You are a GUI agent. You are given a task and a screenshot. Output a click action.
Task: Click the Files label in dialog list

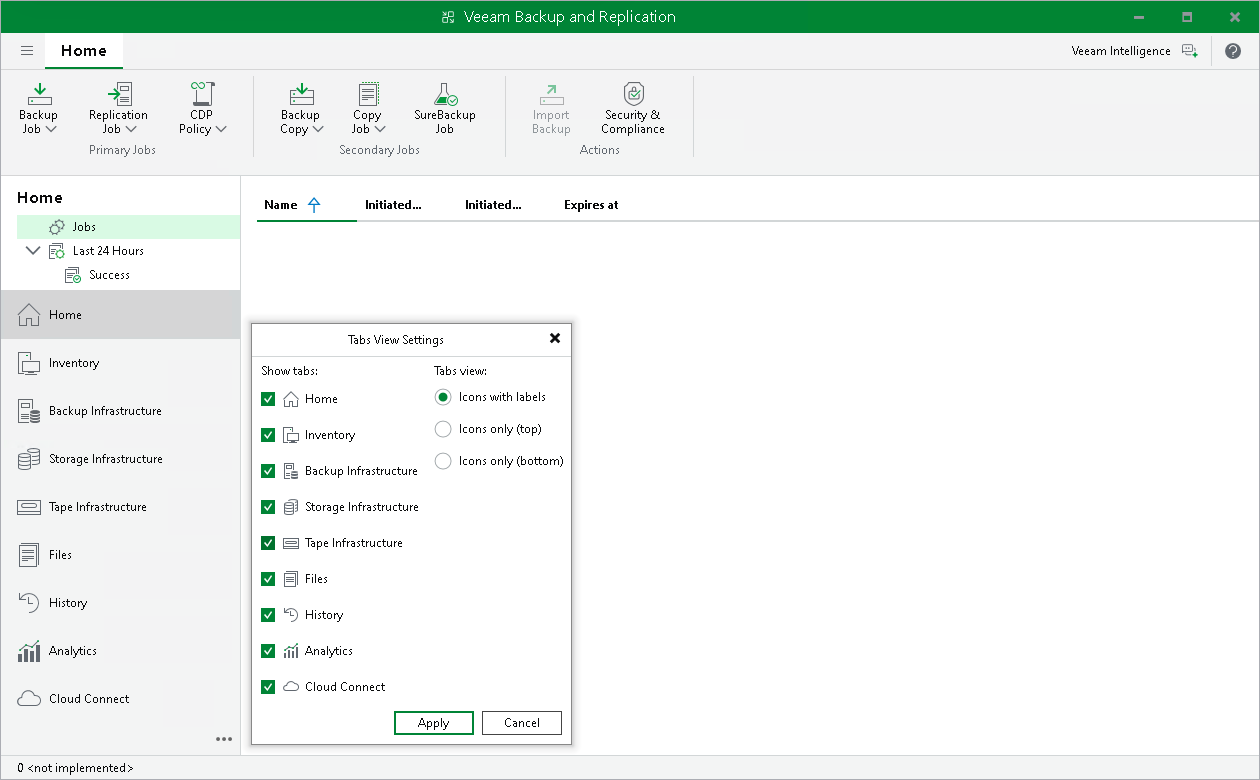tap(316, 579)
